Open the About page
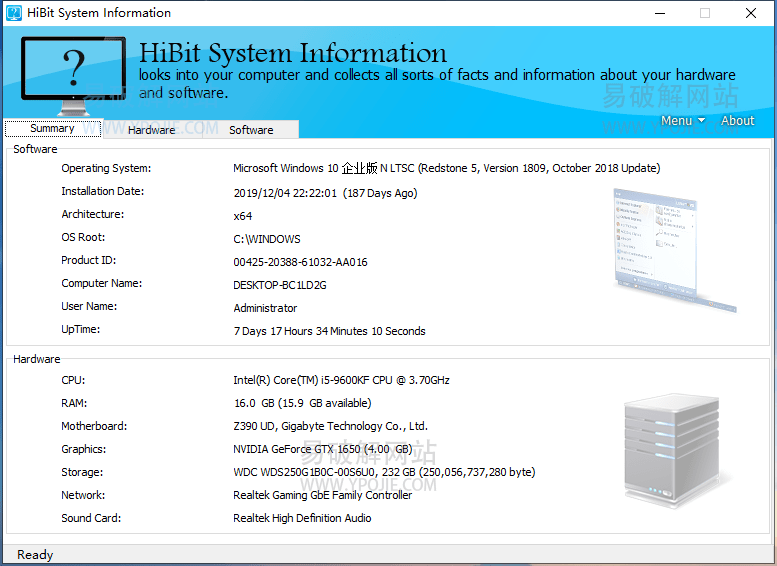 point(738,121)
